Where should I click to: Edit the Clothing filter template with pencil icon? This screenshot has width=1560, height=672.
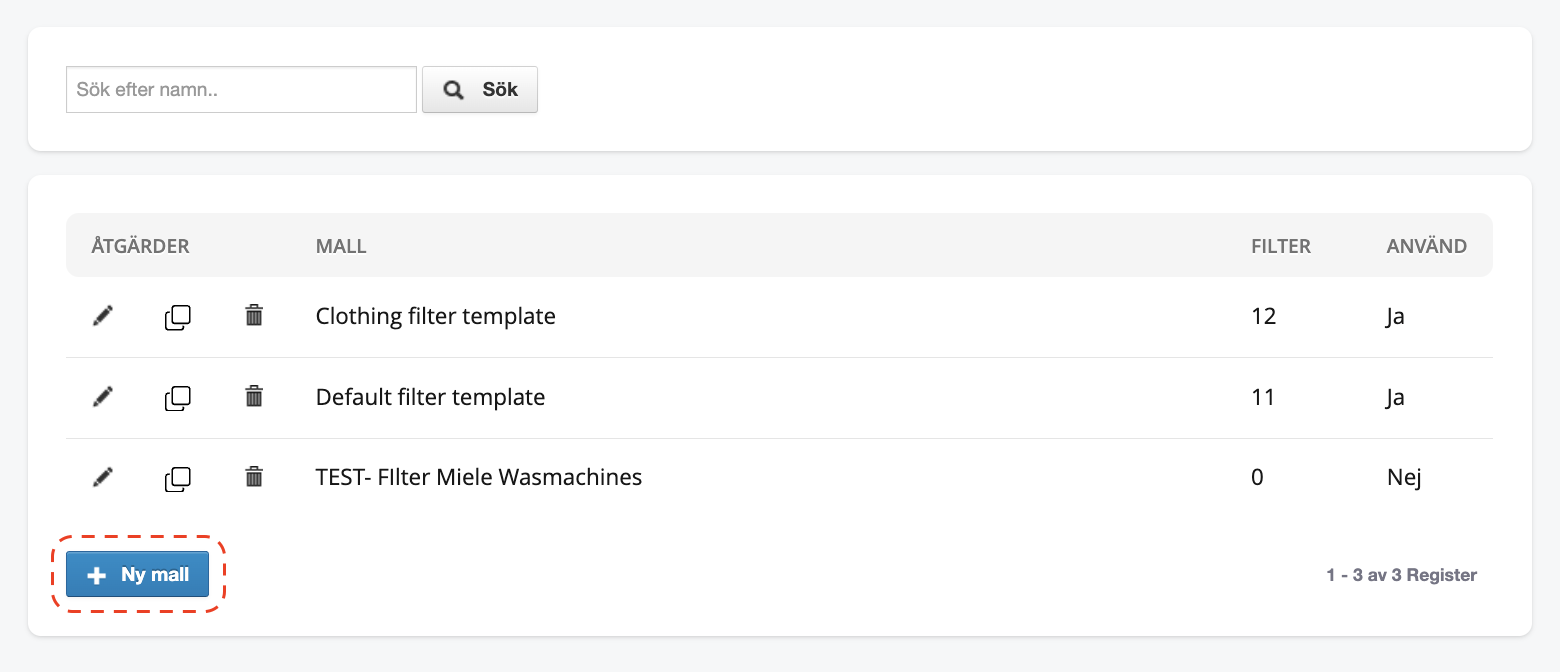[102, 316]
